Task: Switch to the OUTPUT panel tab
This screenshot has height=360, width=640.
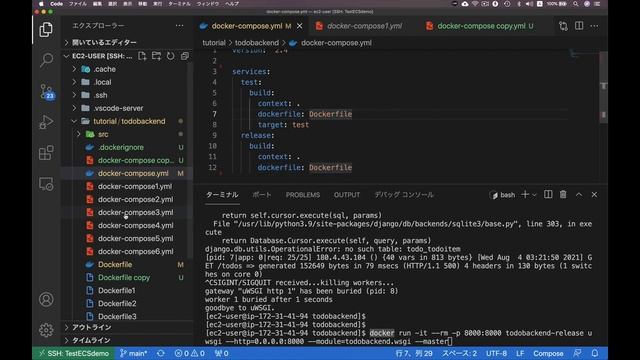Action: pyautogui.click(x=347, y=195)
